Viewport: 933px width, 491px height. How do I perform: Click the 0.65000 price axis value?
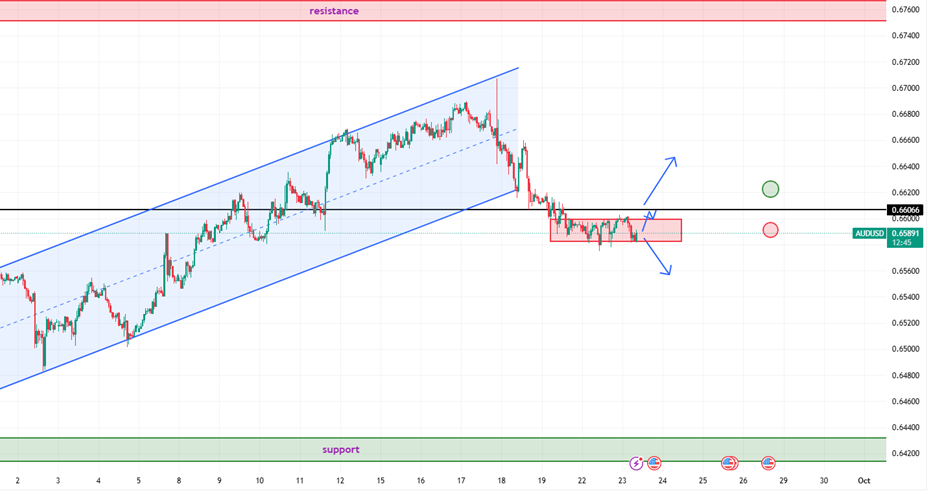905,349
